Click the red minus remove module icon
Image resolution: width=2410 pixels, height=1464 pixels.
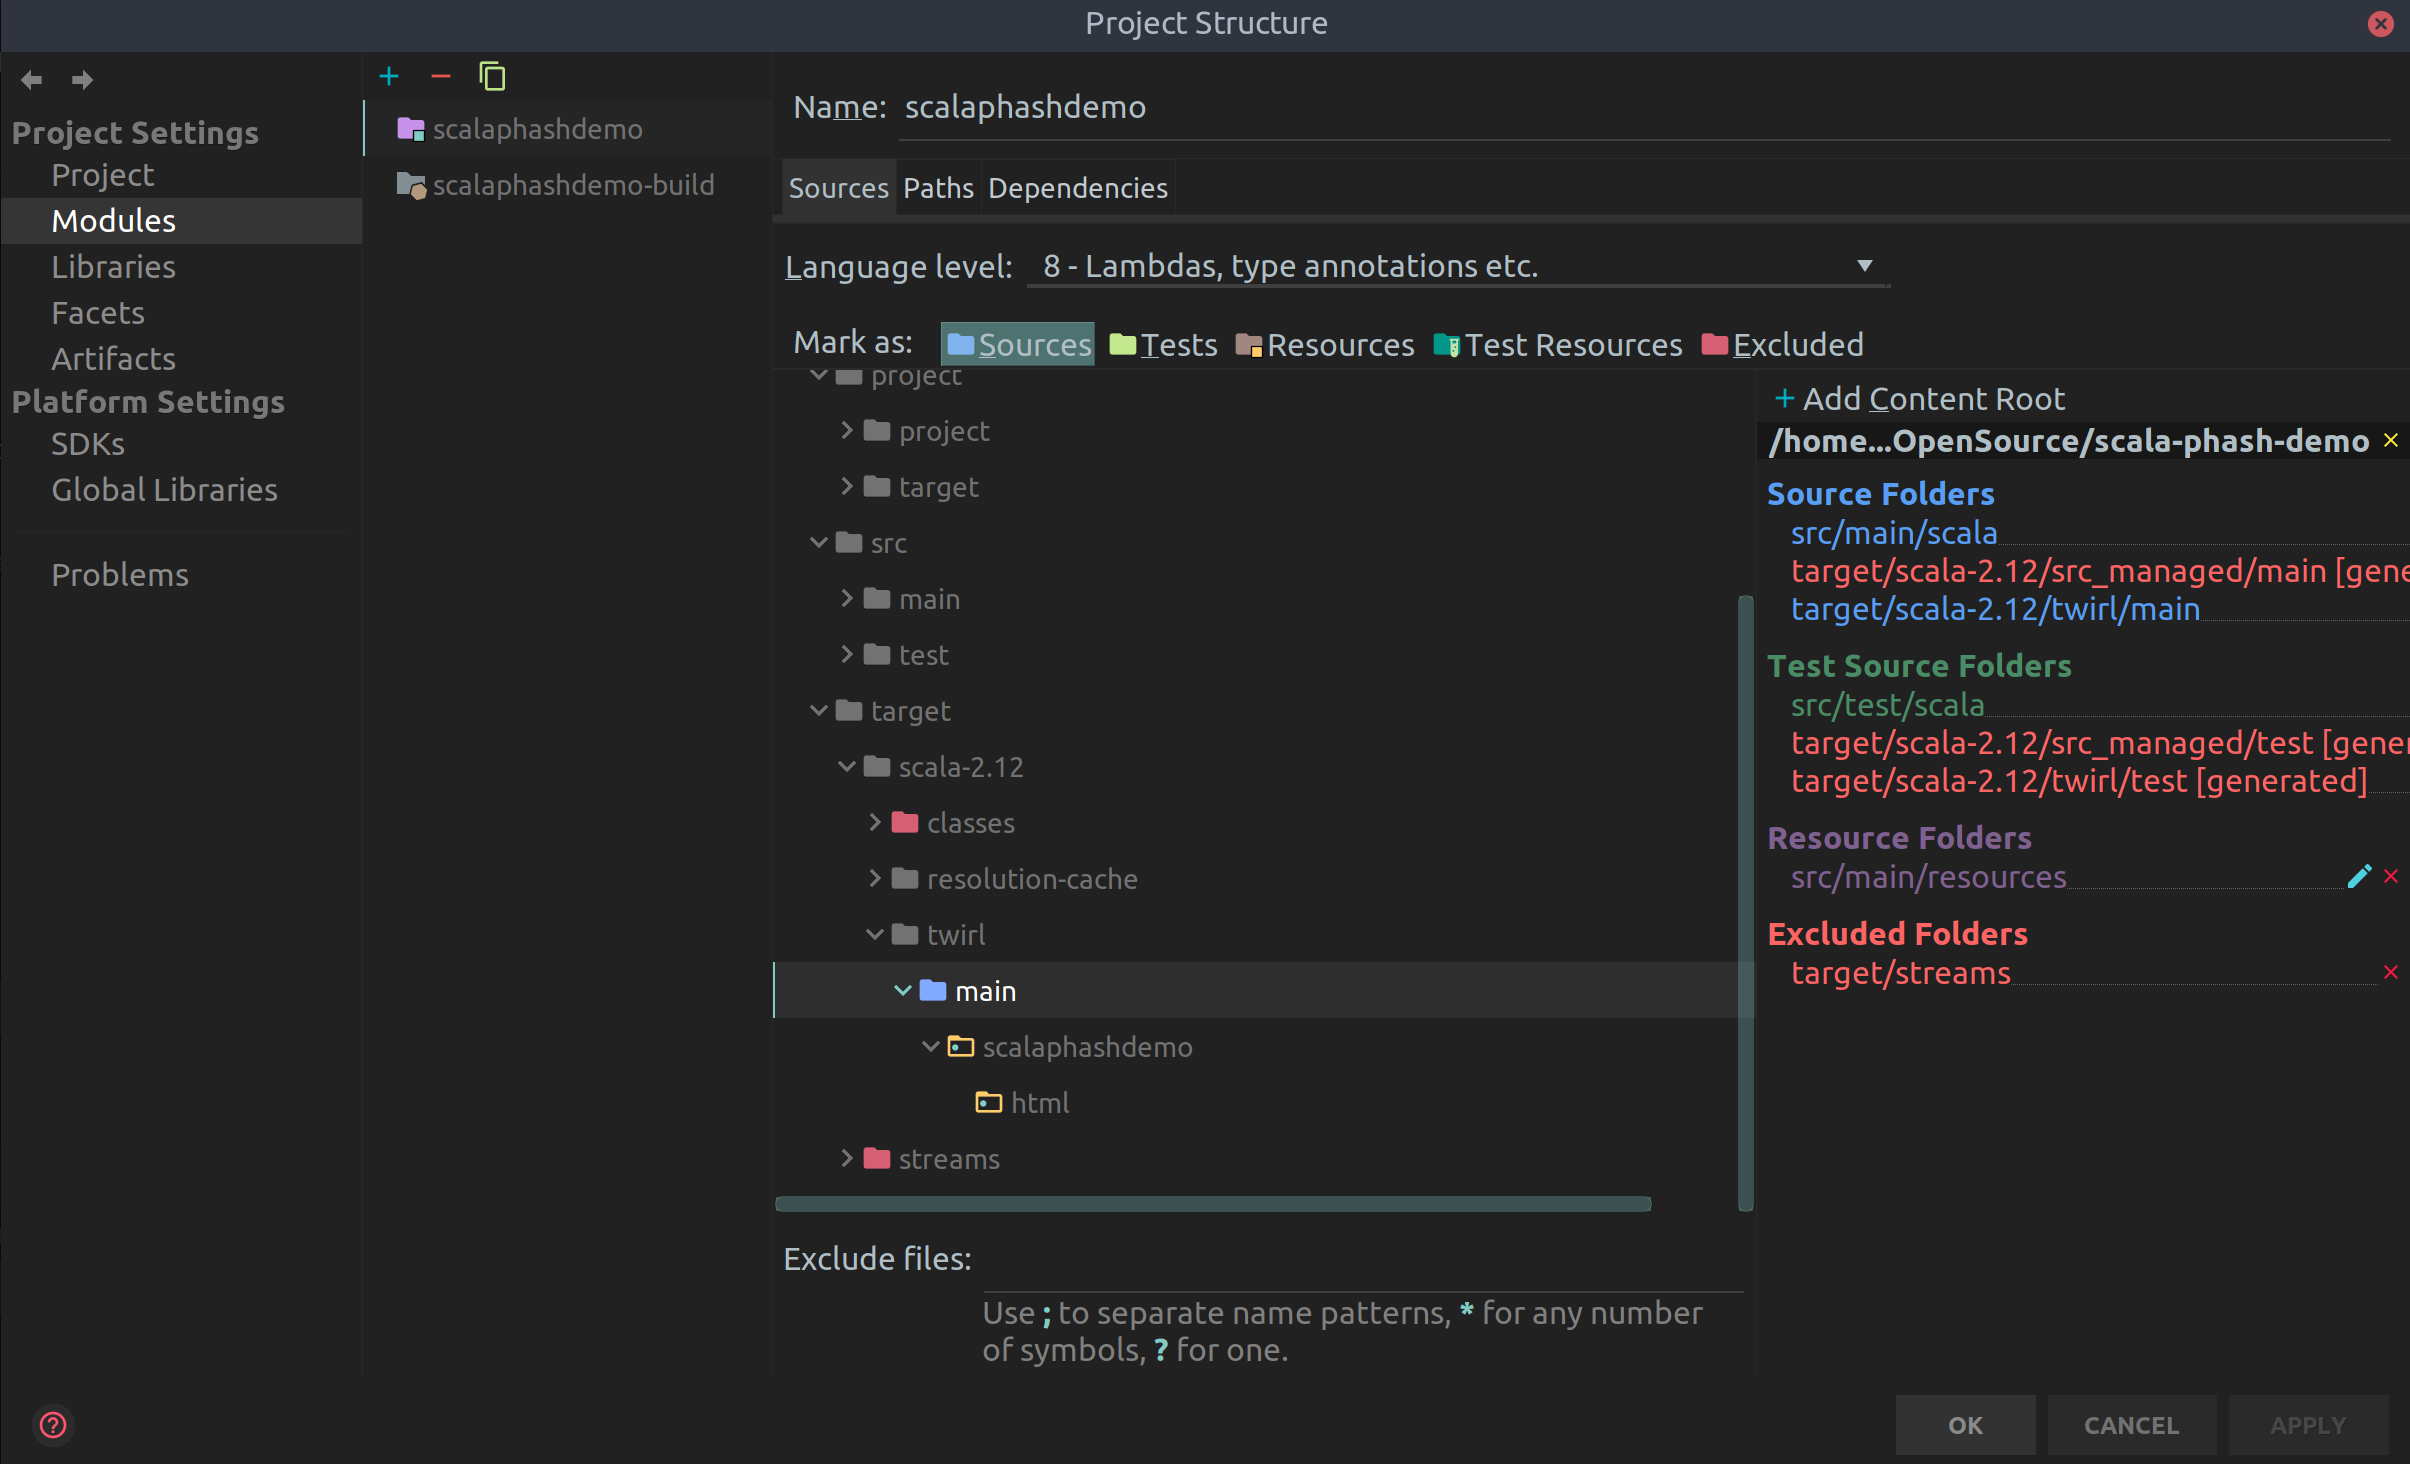(x=440, y=77)
